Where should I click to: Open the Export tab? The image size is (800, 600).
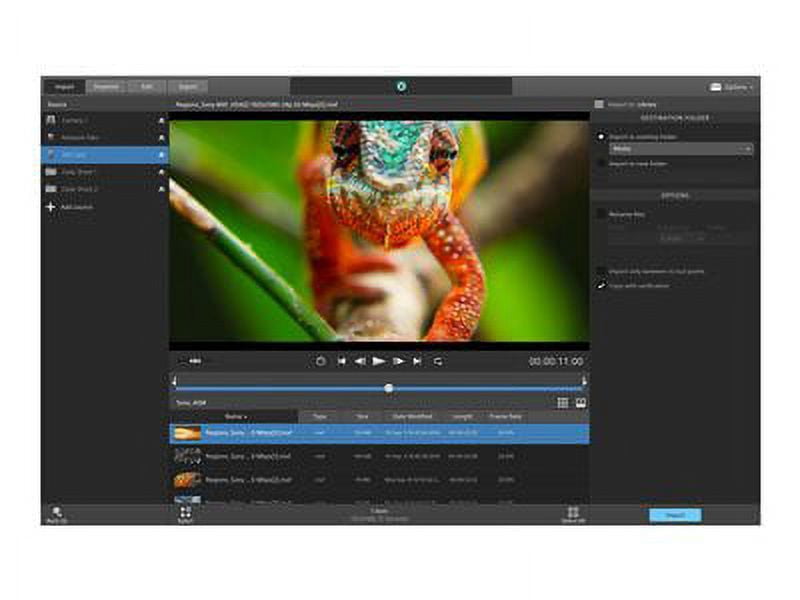(187, 87)
